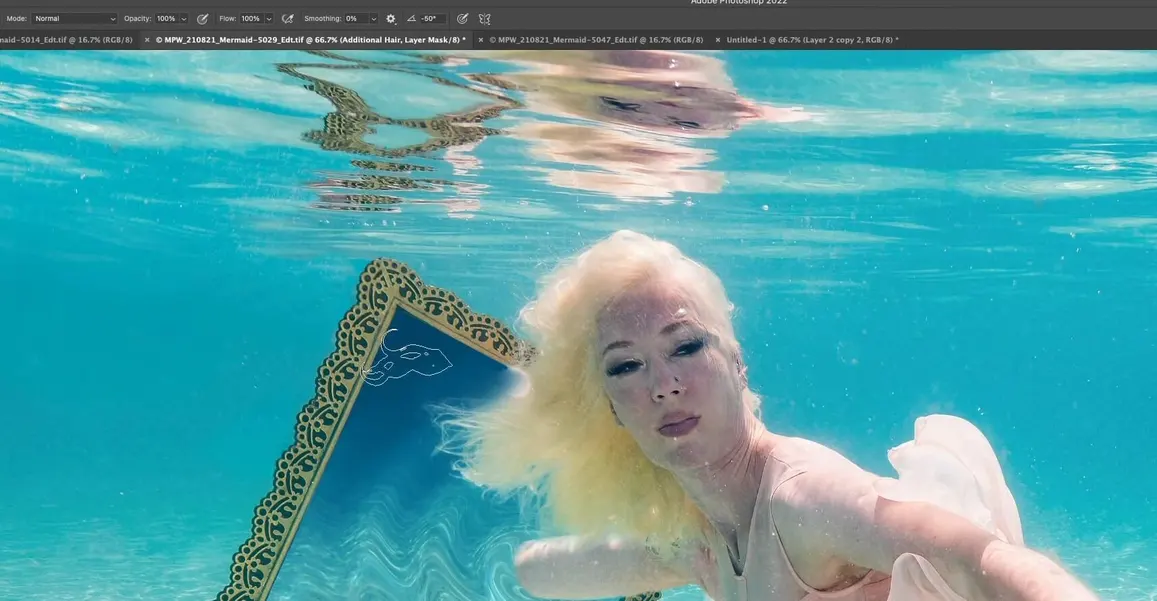This screenshot has height=601, width=1157.
Task: Switch to the Mermaid-5014_Edt.tif tab
Action: 66,40
